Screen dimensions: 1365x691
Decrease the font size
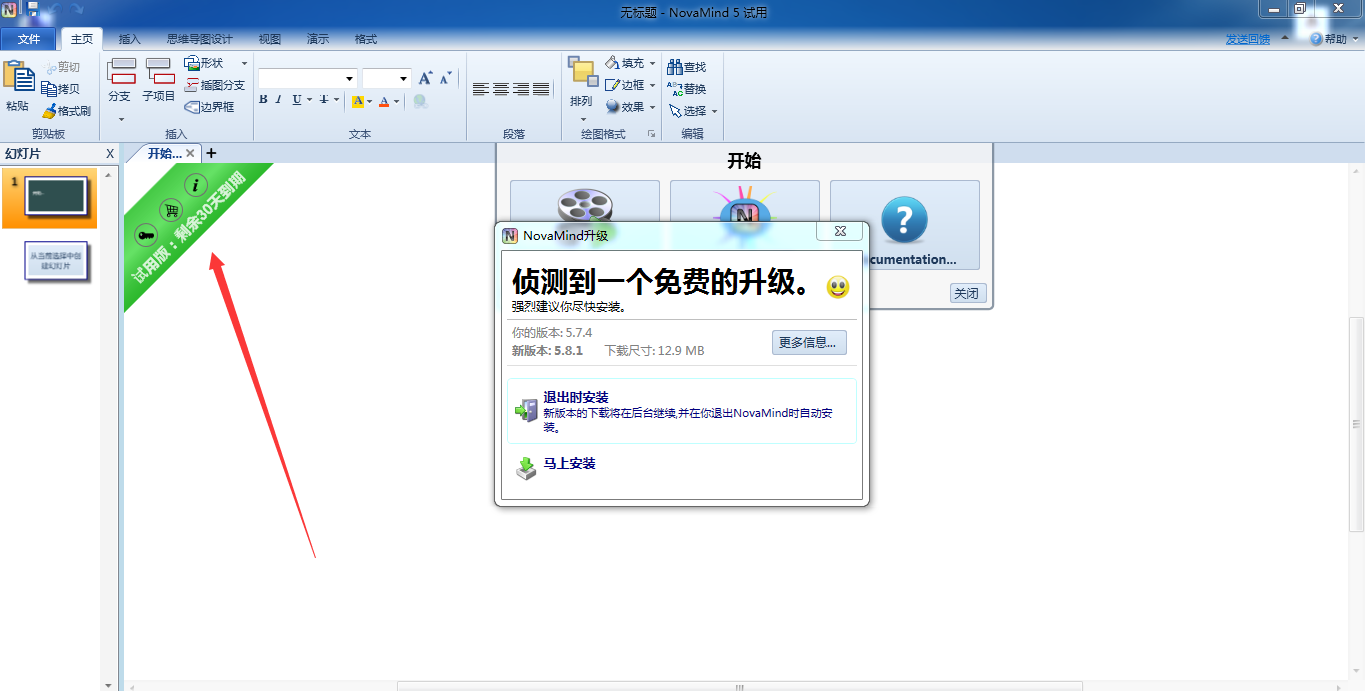(x=446, y=78)
